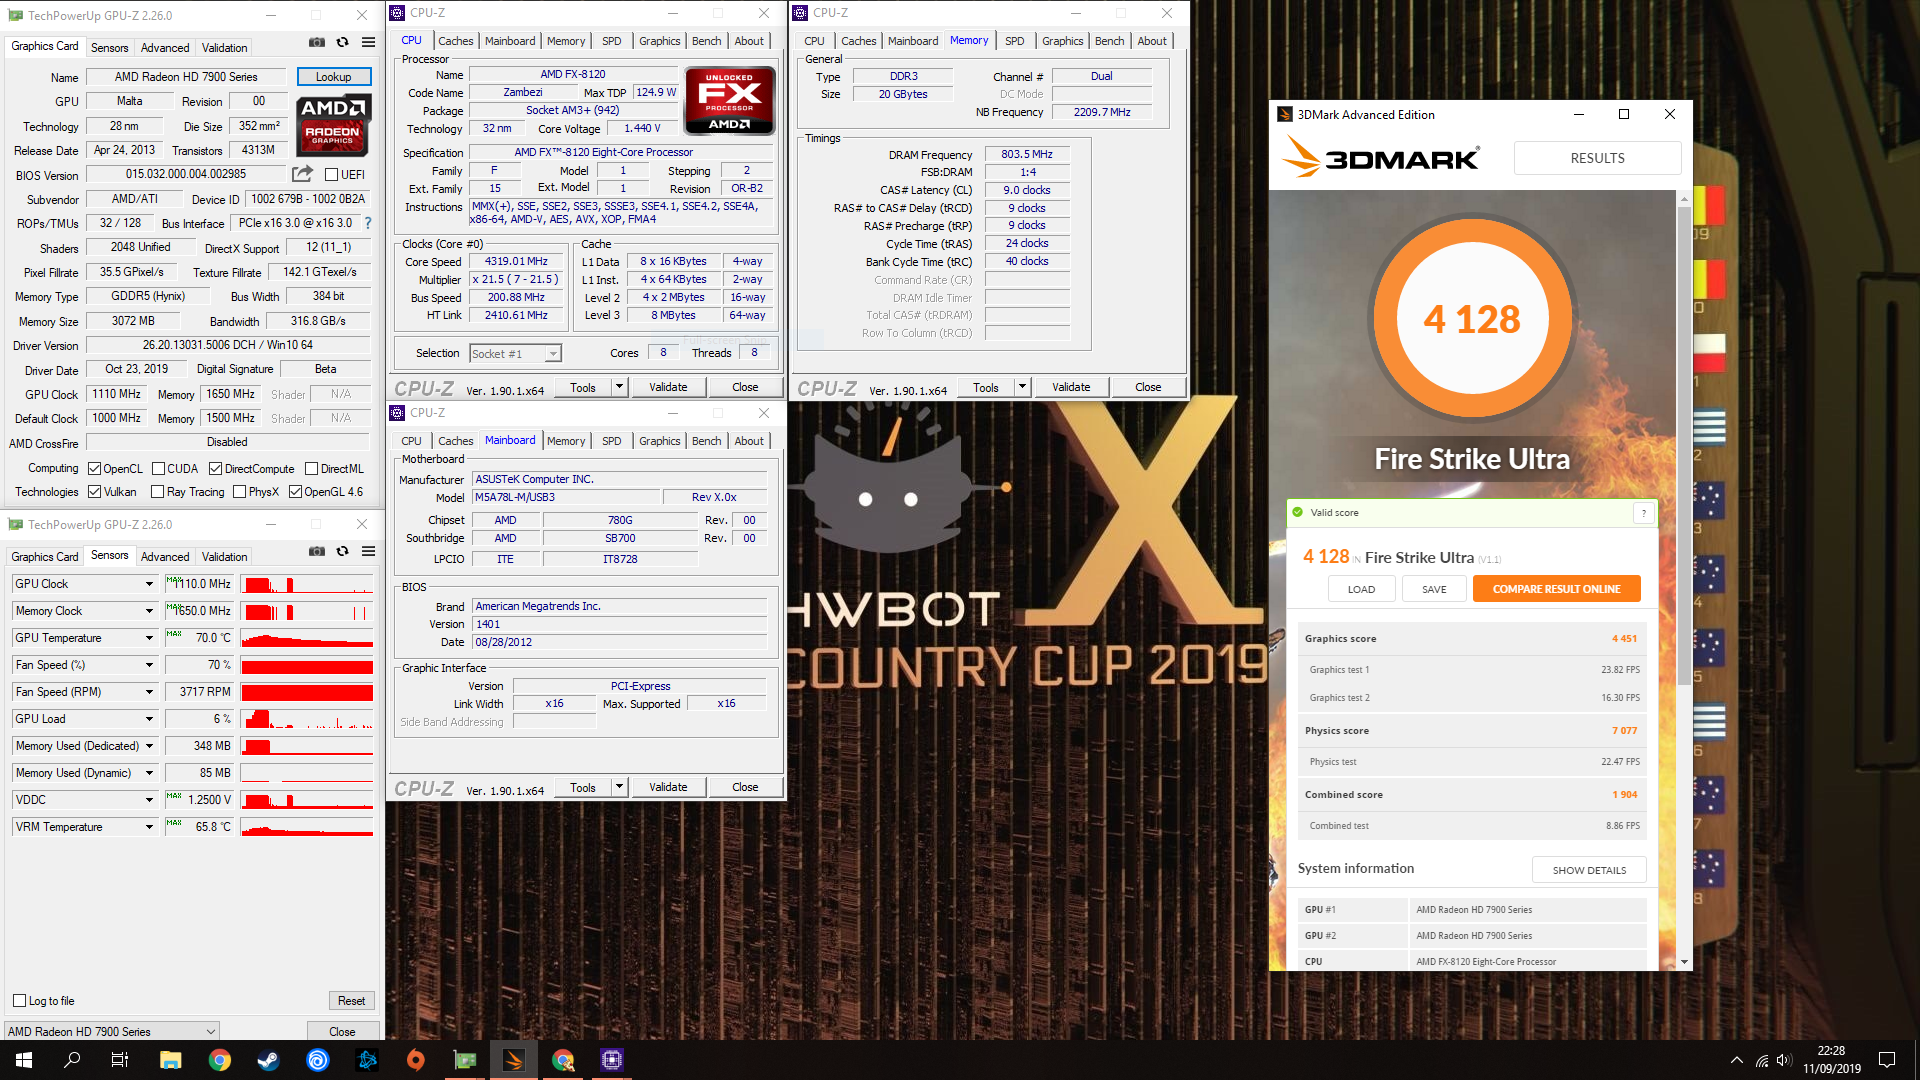
Task: Open the hamburger menu in GPU-Z Graphics Card window
Action: click(369, 43)
